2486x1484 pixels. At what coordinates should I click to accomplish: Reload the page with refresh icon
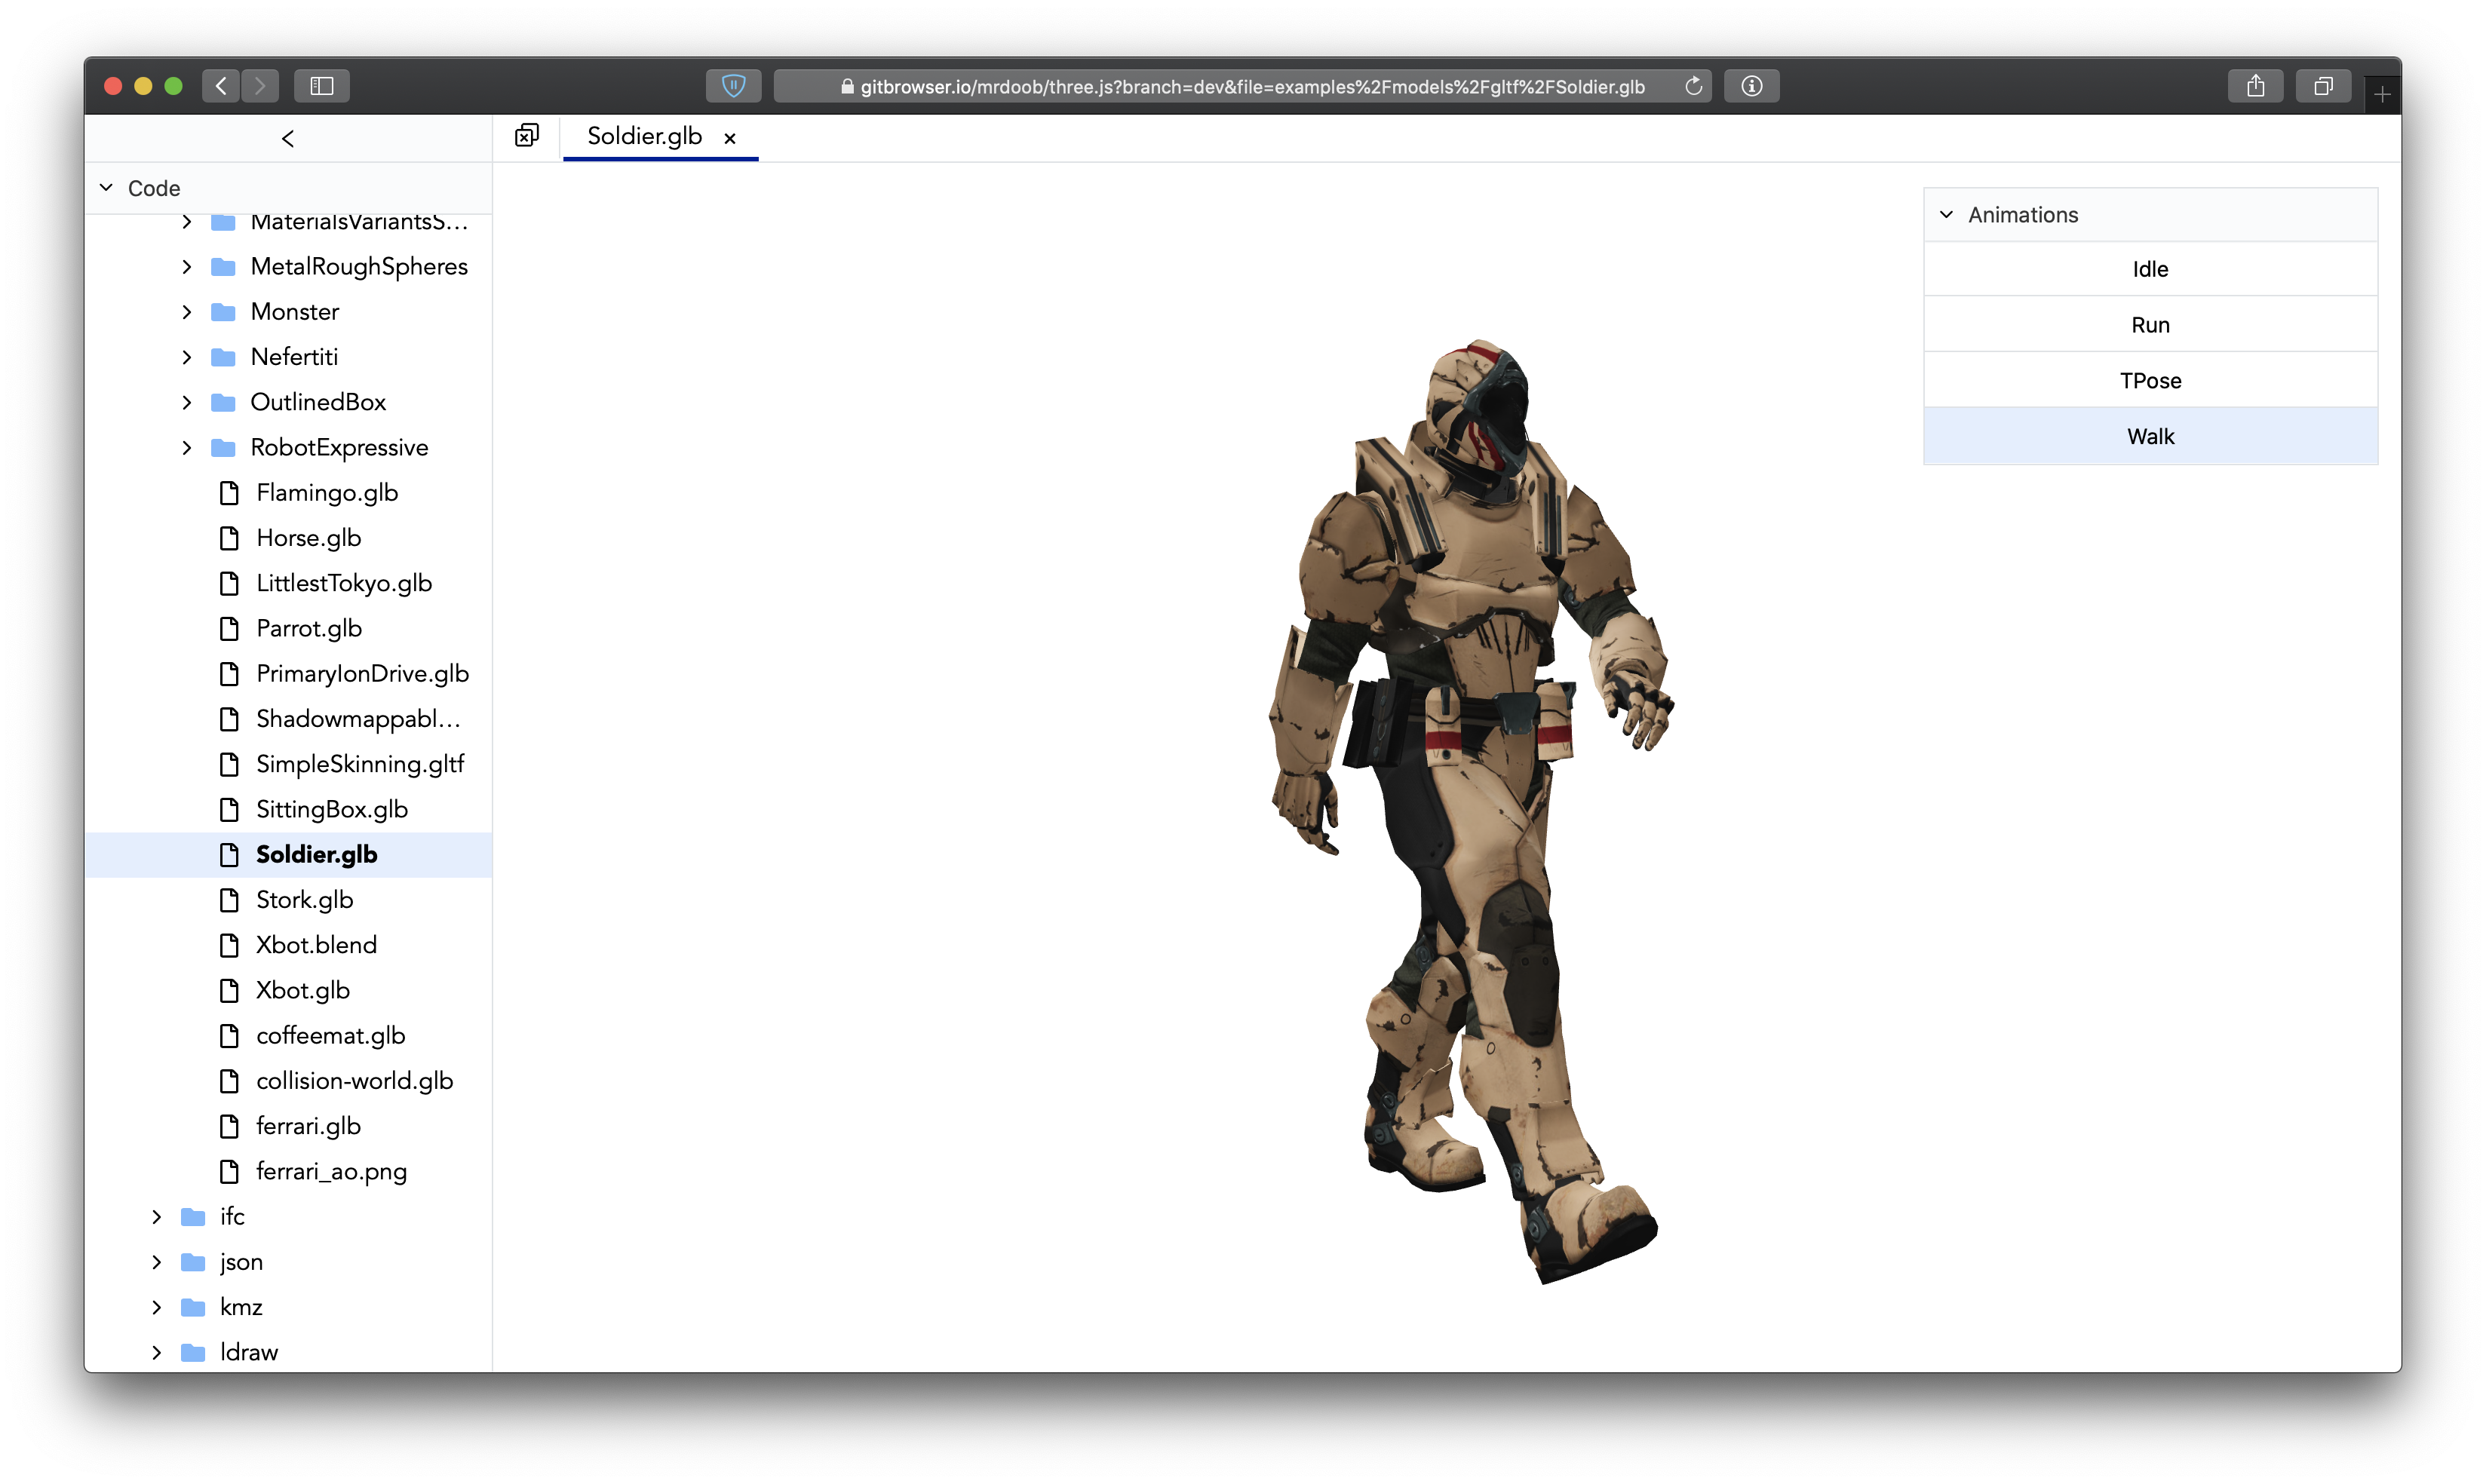pos(1693,86)
